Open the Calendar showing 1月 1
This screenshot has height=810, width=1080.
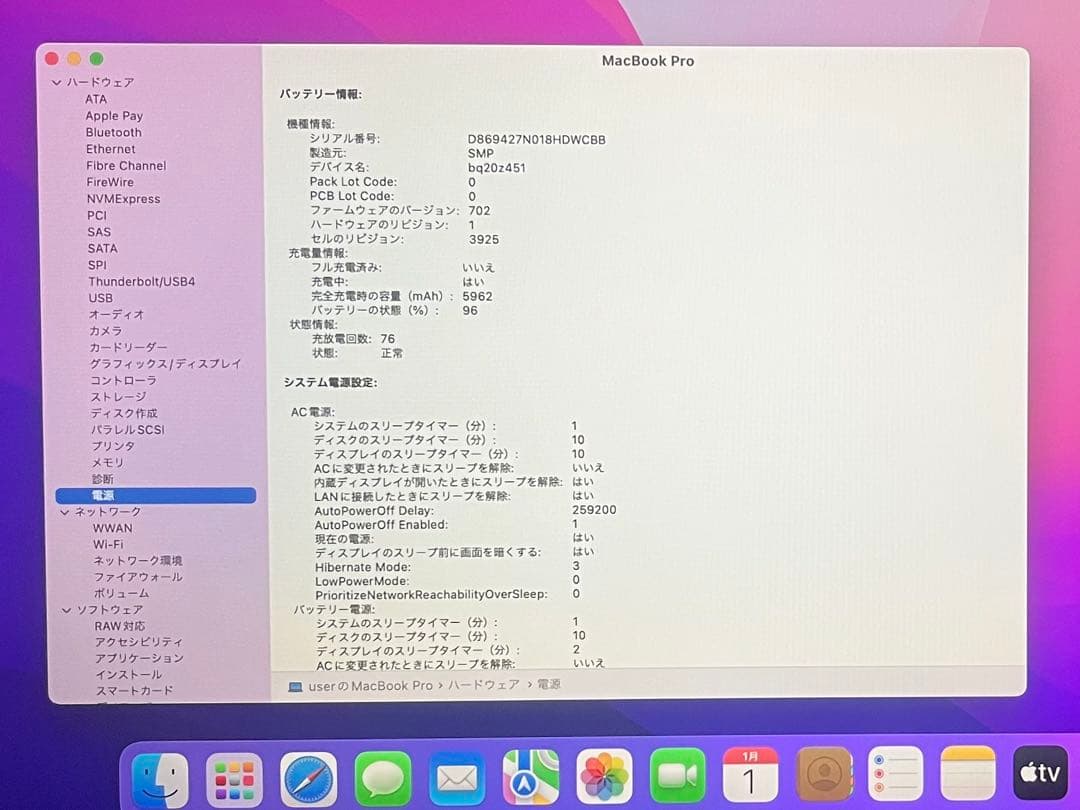pos(750,778)
